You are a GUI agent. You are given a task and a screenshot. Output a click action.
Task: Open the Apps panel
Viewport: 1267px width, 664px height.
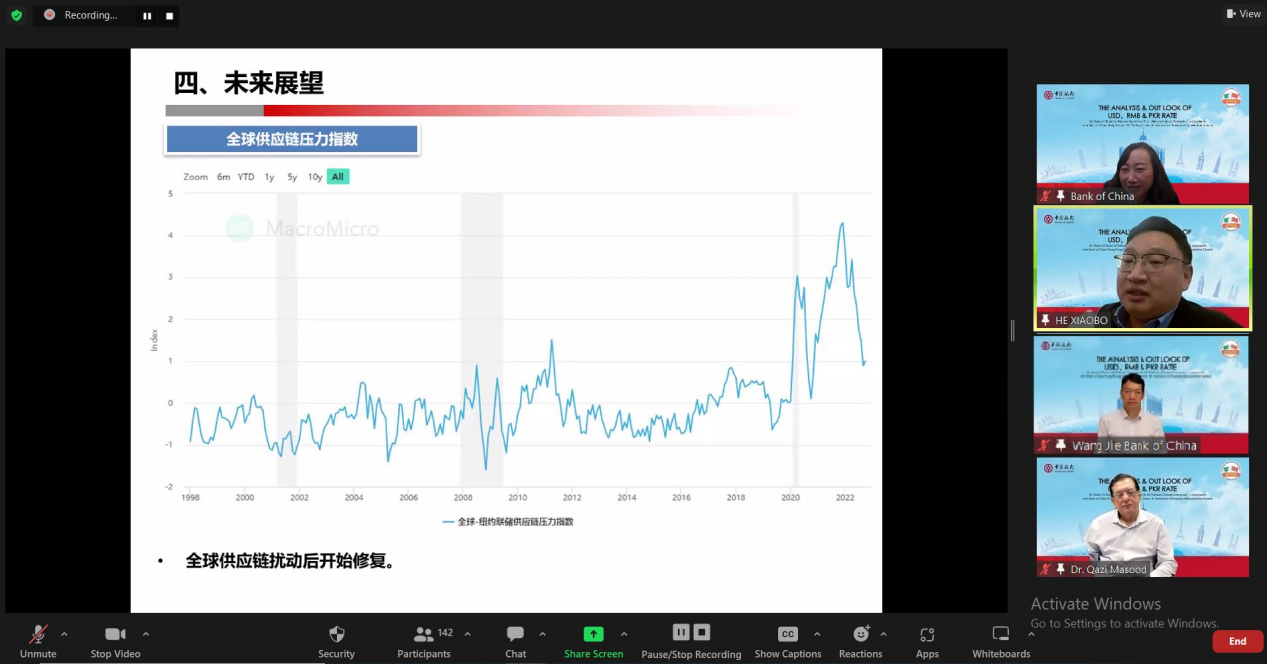pos(927,640)
